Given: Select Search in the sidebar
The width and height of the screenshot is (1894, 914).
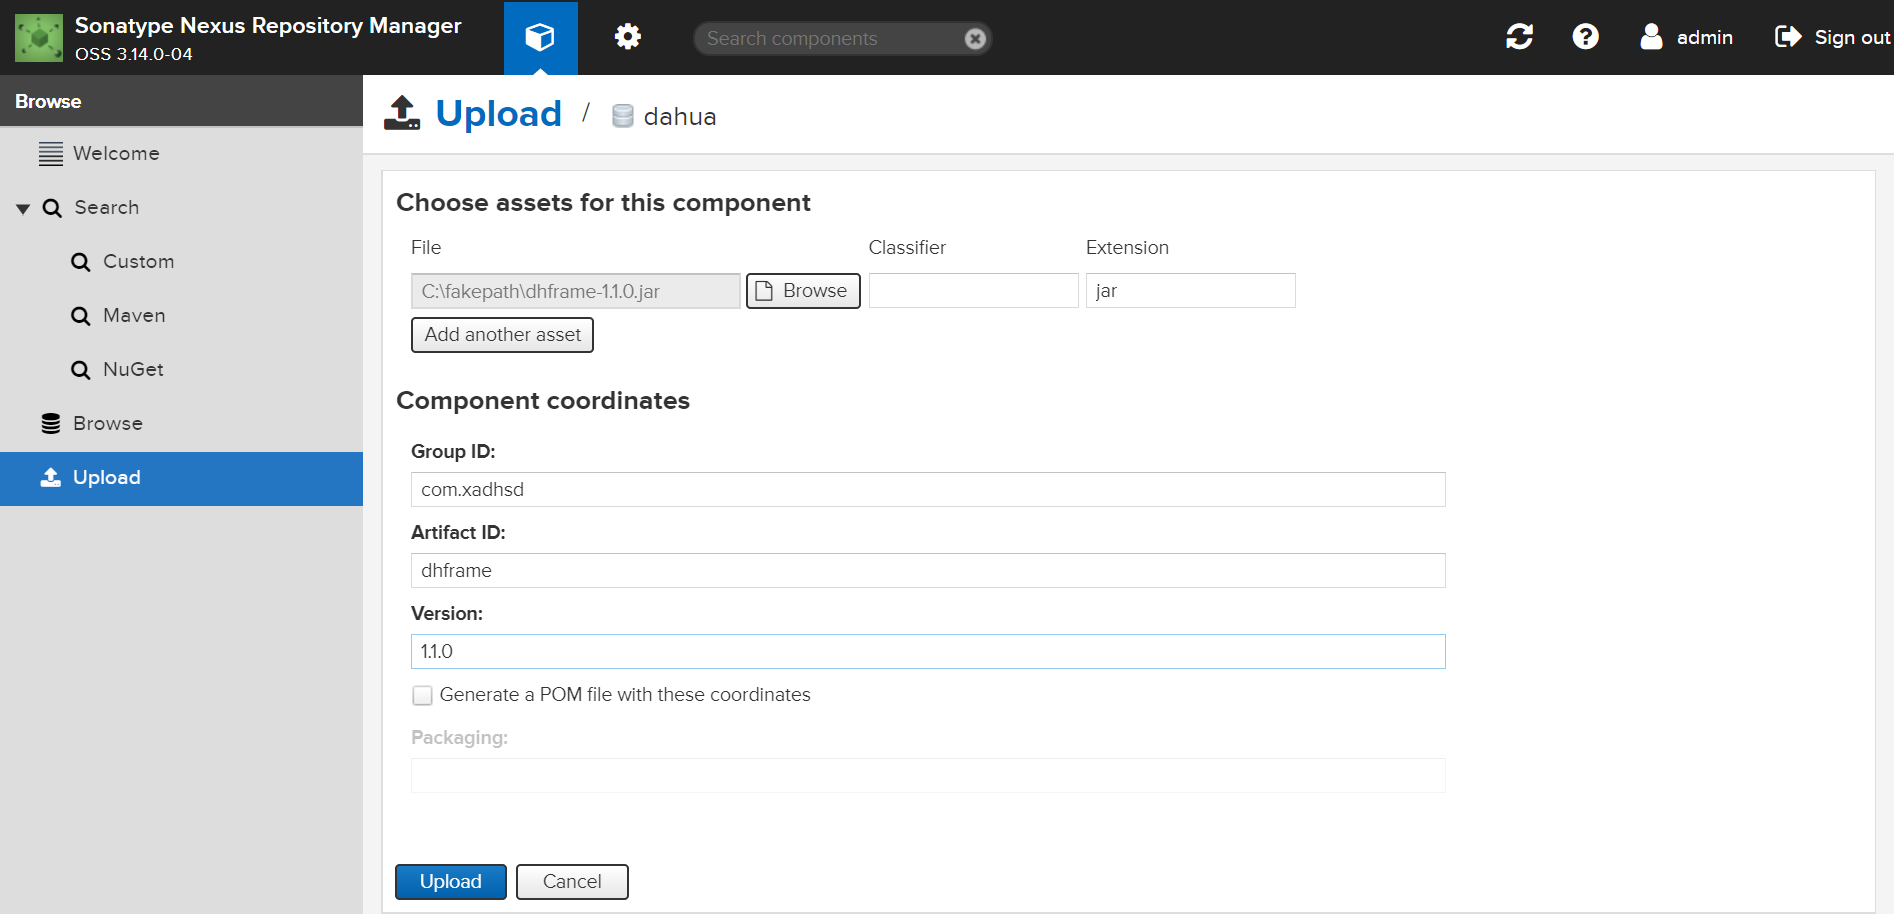Looking at the screenshot, I should coord(181,208).
